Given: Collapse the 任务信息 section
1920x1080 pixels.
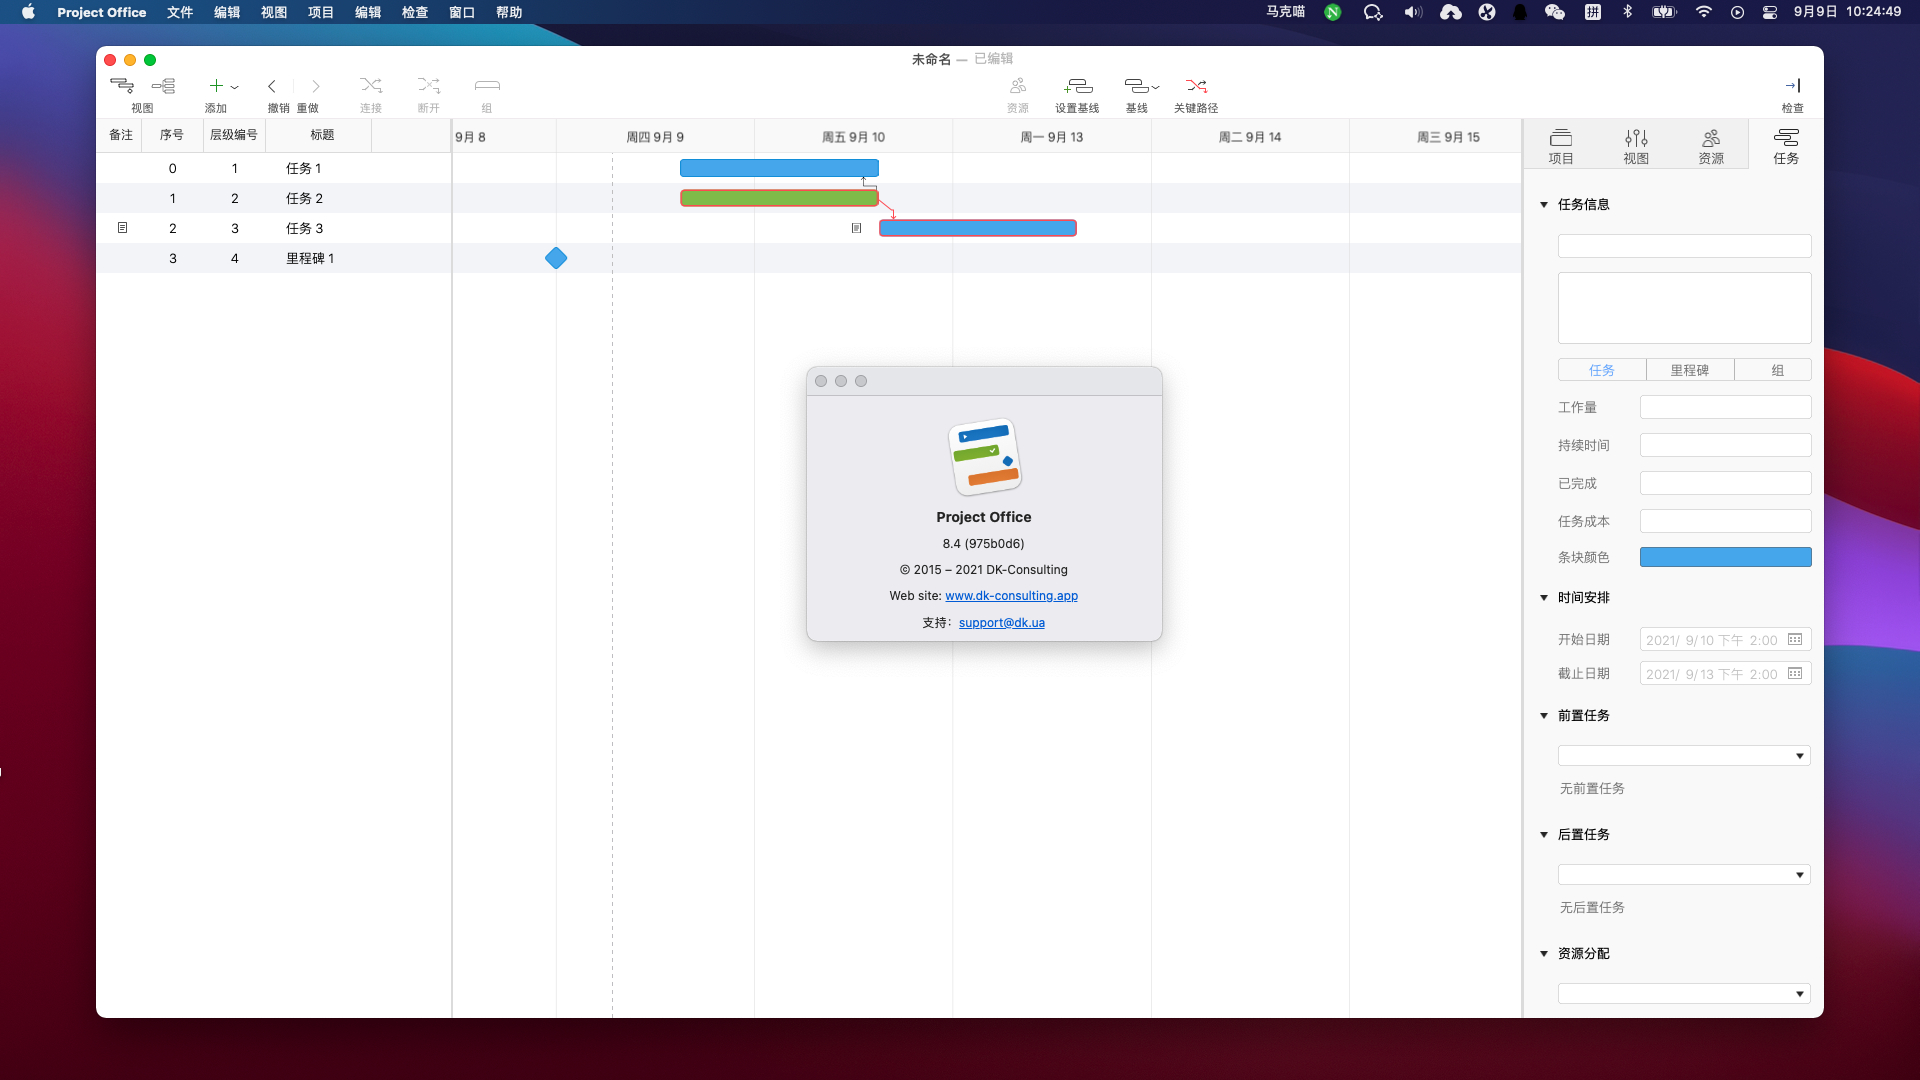Looking at the screenshot, I should pos(1544,205).
